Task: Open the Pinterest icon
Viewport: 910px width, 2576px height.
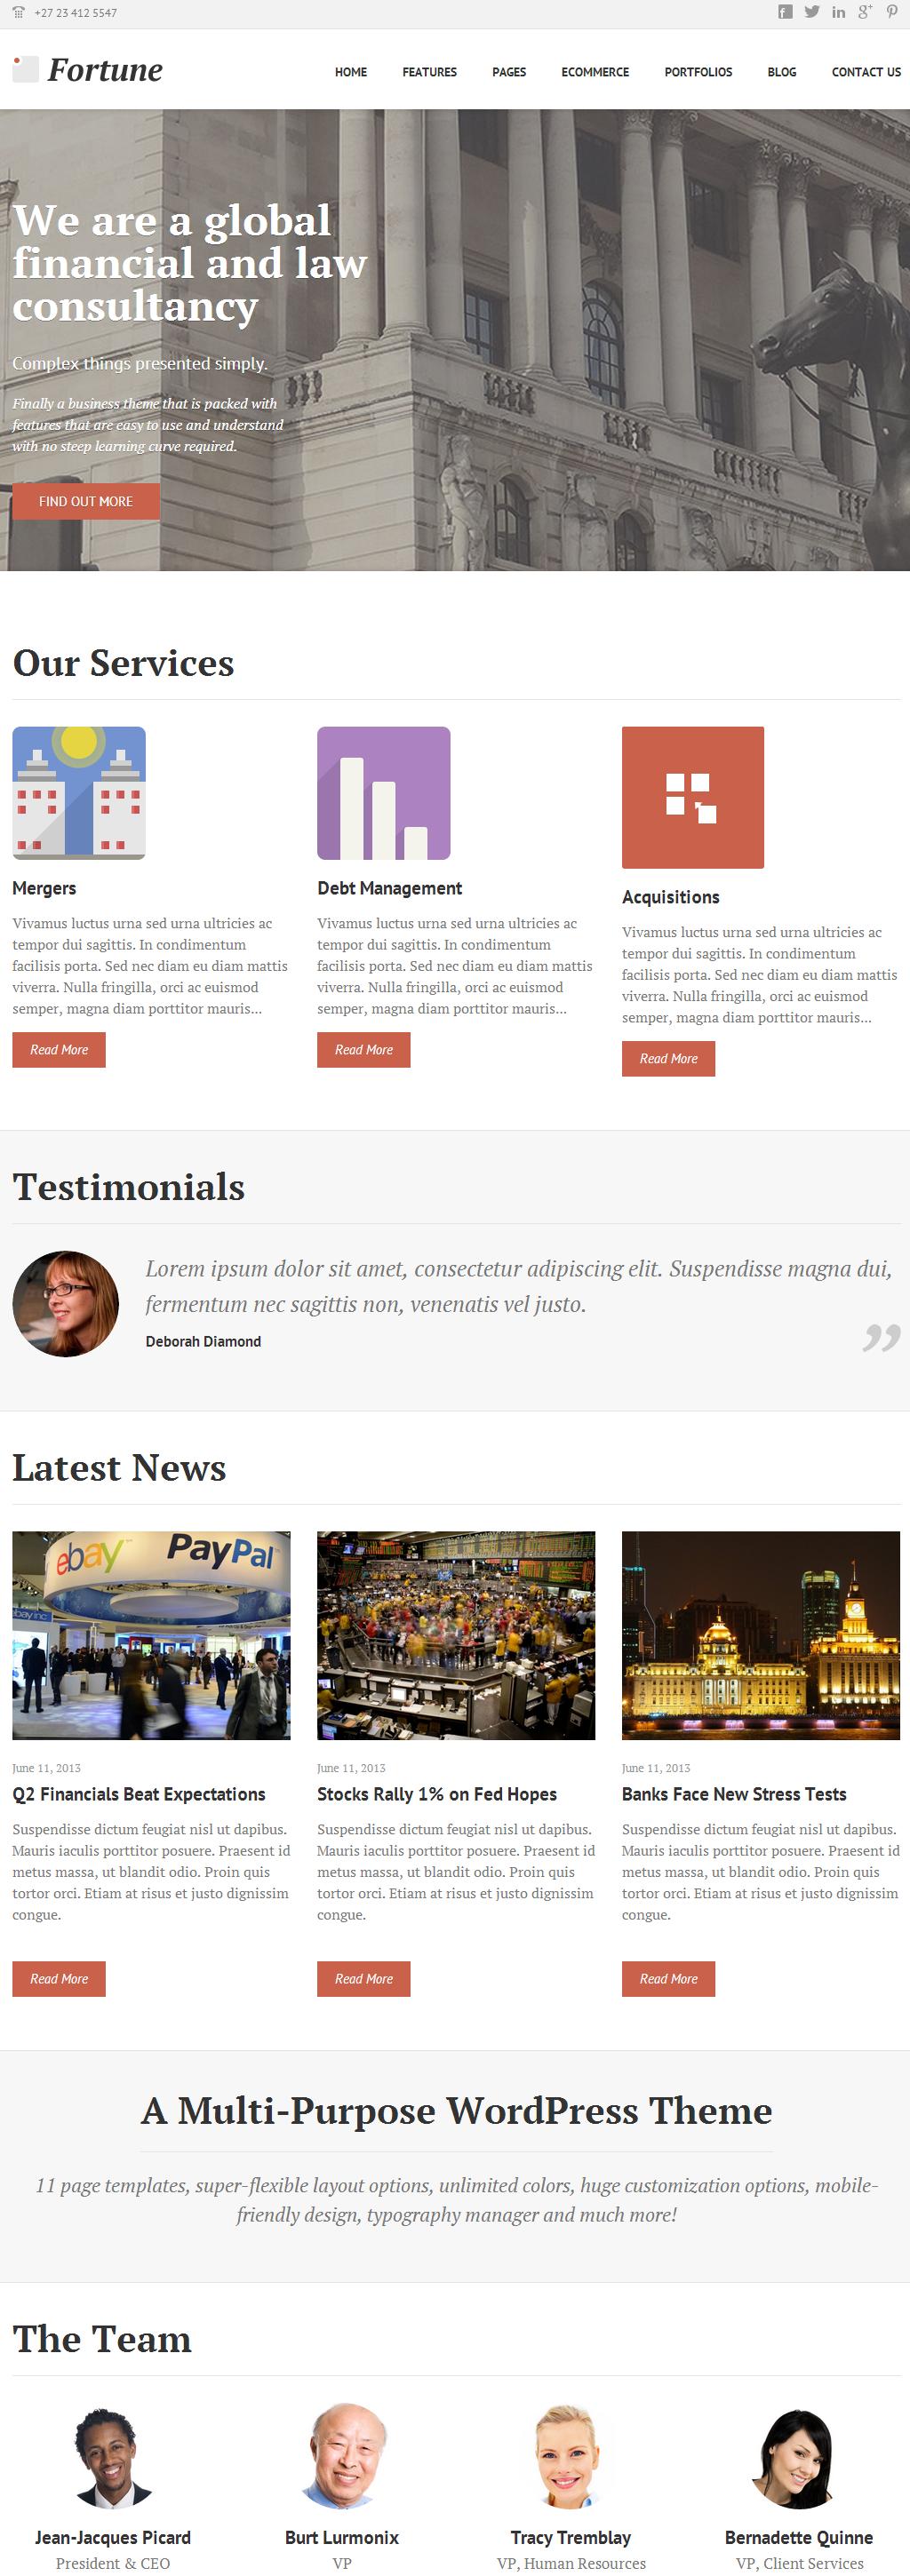Action: click(891, 12)
